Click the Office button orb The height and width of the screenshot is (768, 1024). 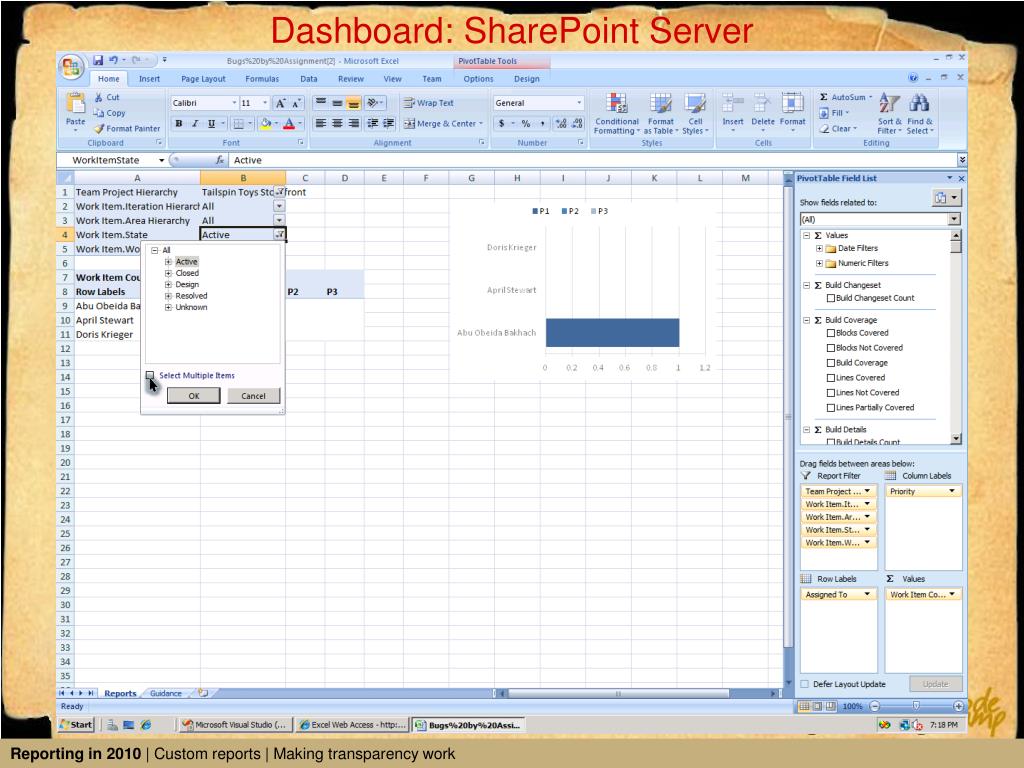71,67
